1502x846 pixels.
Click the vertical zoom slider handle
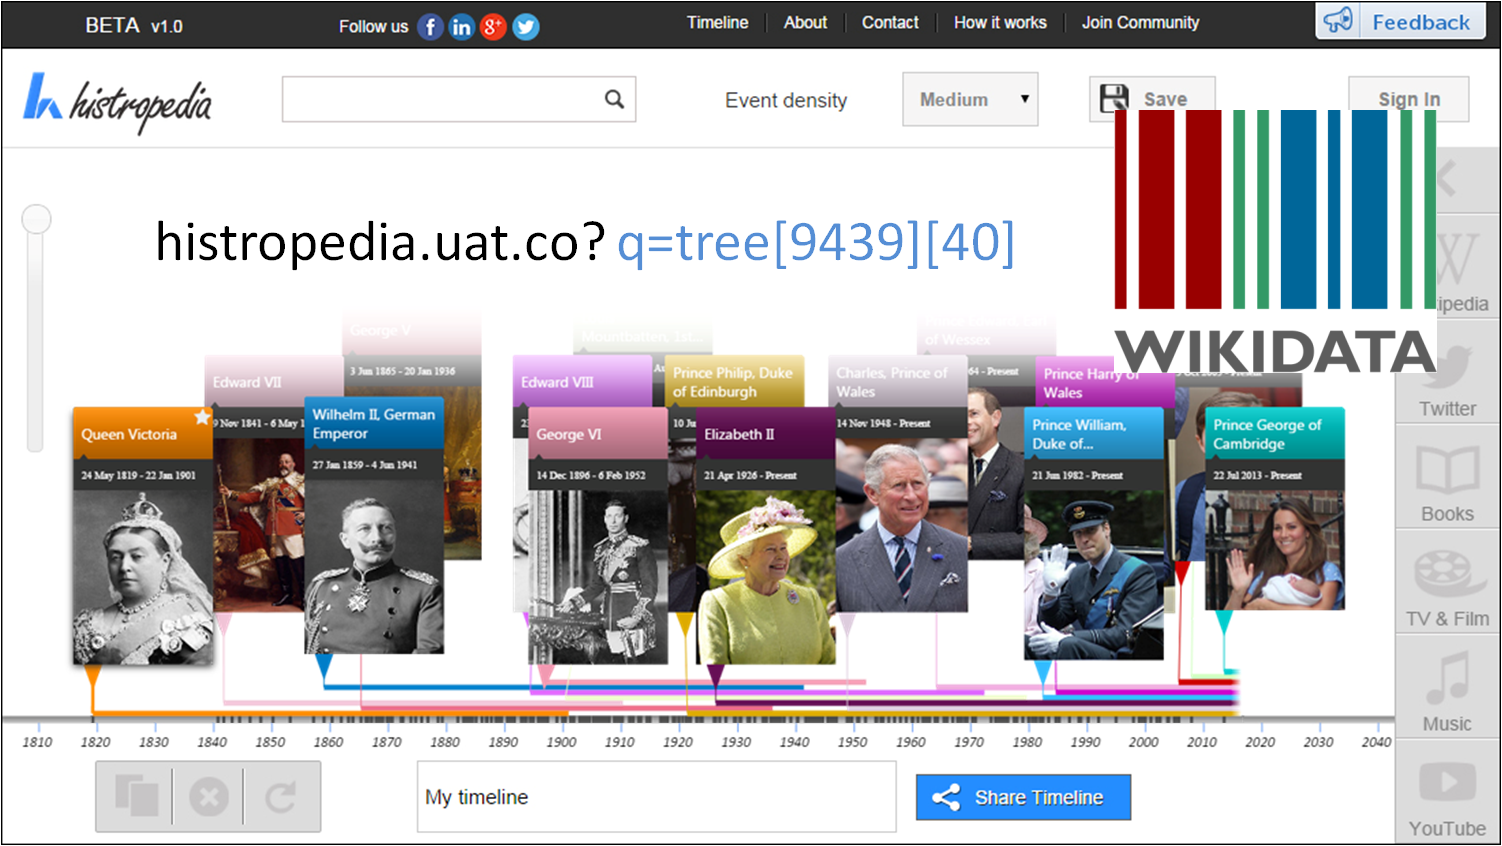coord(37,219)
